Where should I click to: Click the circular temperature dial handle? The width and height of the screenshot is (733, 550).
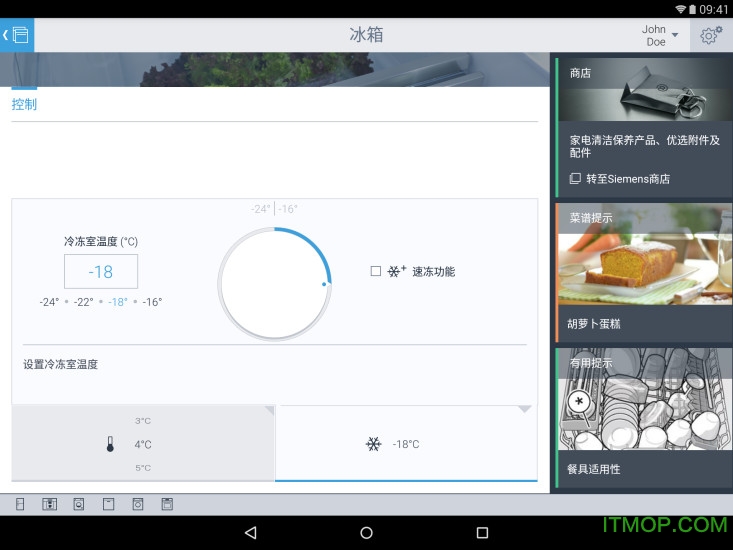[324, 284]
